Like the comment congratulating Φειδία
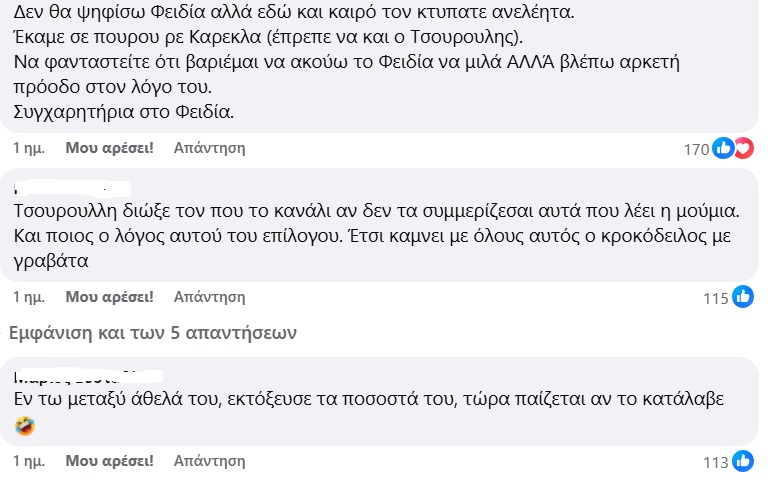Screen dimensions: 783x484 pyautogui.click(x=109, y=148)
